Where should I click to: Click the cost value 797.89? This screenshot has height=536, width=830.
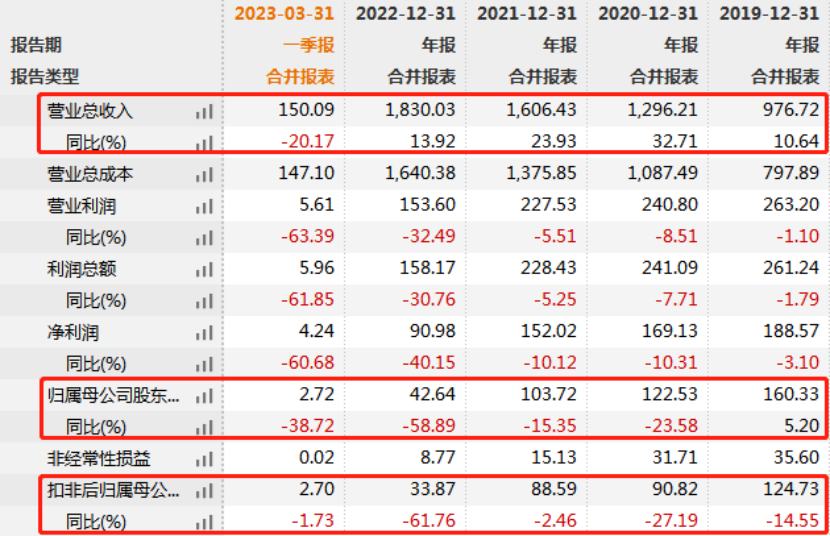[791, 173]
